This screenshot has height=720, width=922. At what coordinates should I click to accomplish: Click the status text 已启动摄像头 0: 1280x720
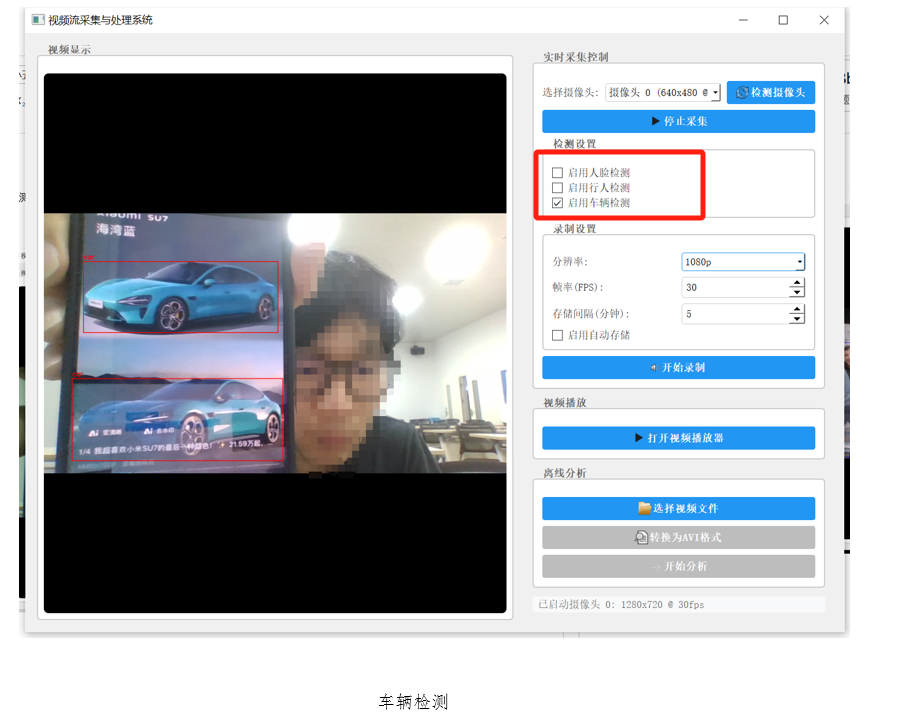[621, 605]
